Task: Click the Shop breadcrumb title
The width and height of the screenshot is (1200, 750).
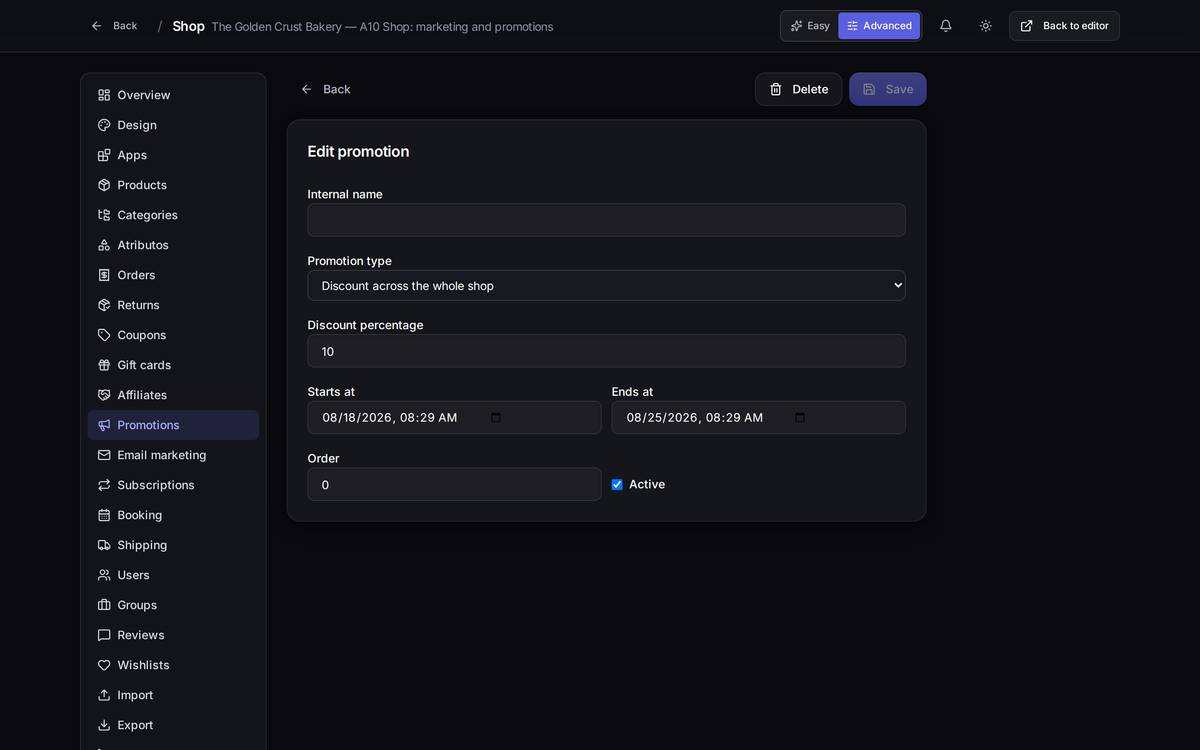Action: (x=188, y=26)
